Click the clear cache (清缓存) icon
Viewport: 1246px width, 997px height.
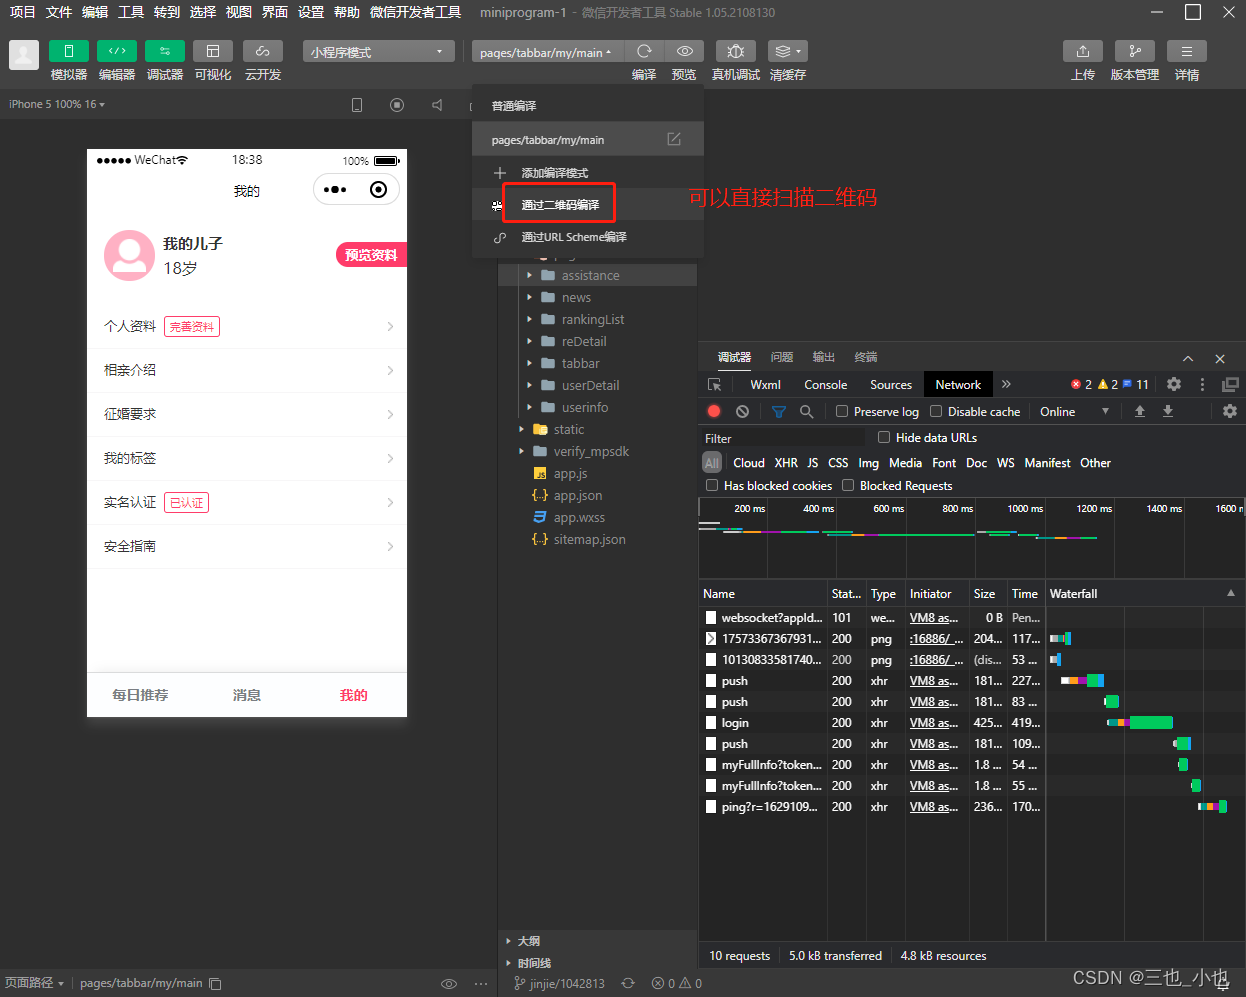tap(787, 51)
